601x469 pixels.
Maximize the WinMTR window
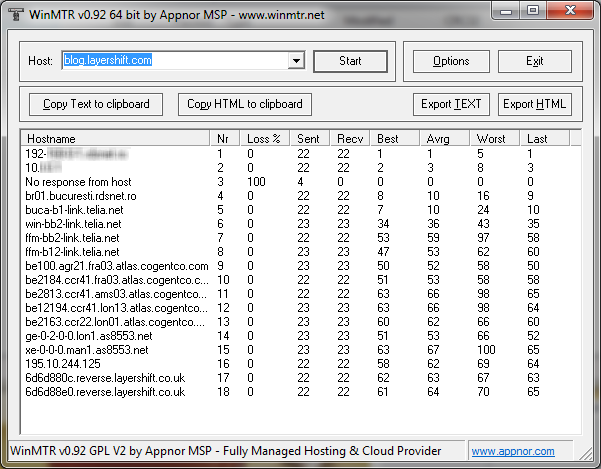533,10
